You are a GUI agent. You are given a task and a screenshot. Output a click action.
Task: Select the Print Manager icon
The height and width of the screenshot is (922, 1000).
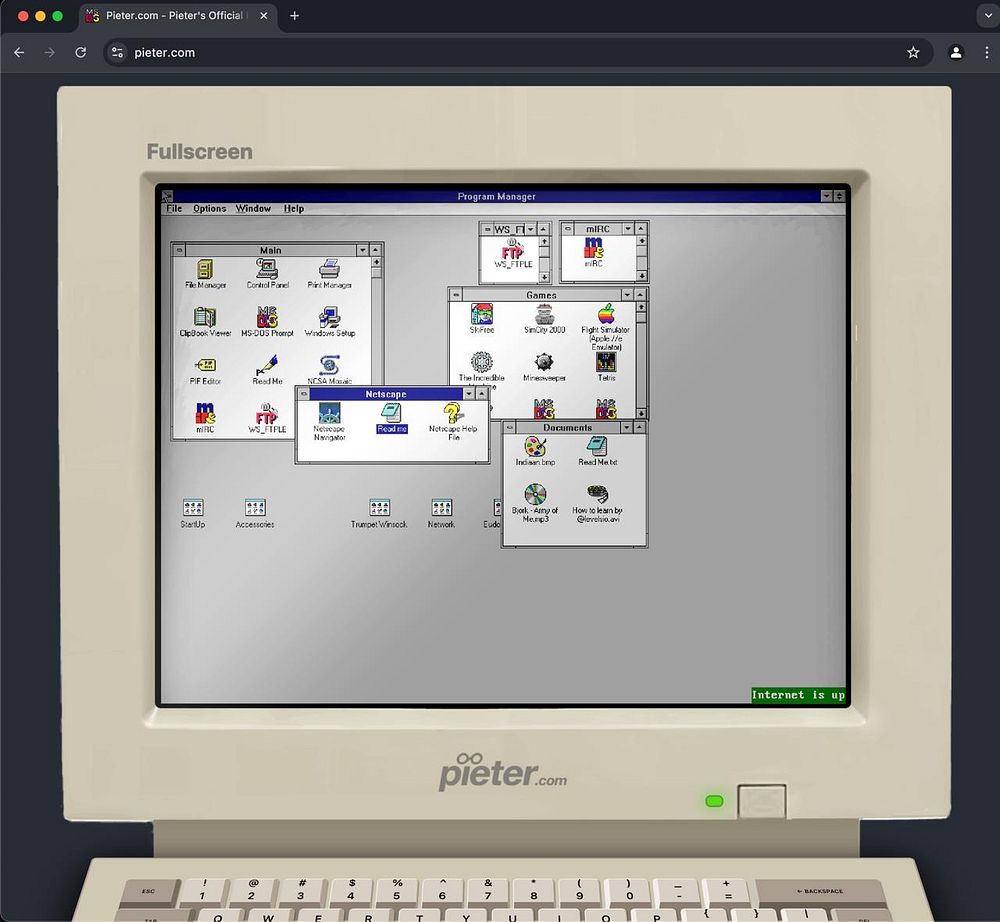pyautogui.click(x=329, y=274)
